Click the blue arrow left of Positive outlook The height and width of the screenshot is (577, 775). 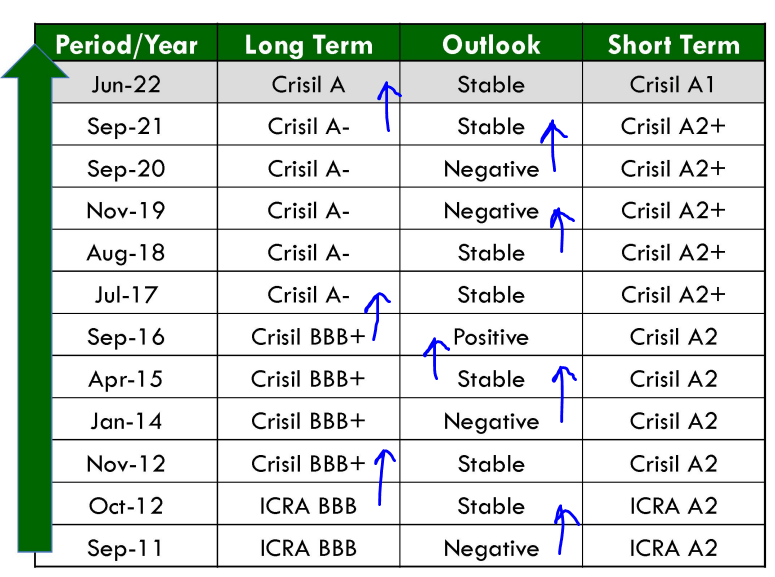click(x=435, y=359)
